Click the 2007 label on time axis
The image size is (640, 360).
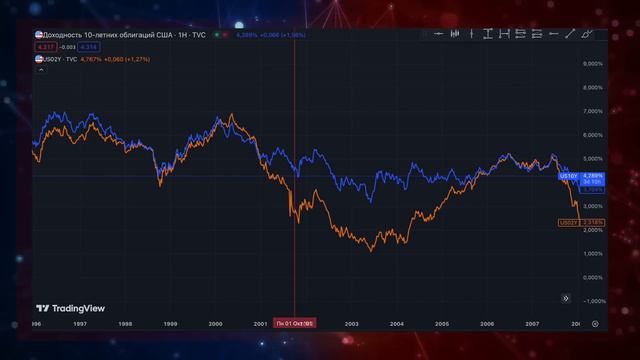[x=532, y=324]
